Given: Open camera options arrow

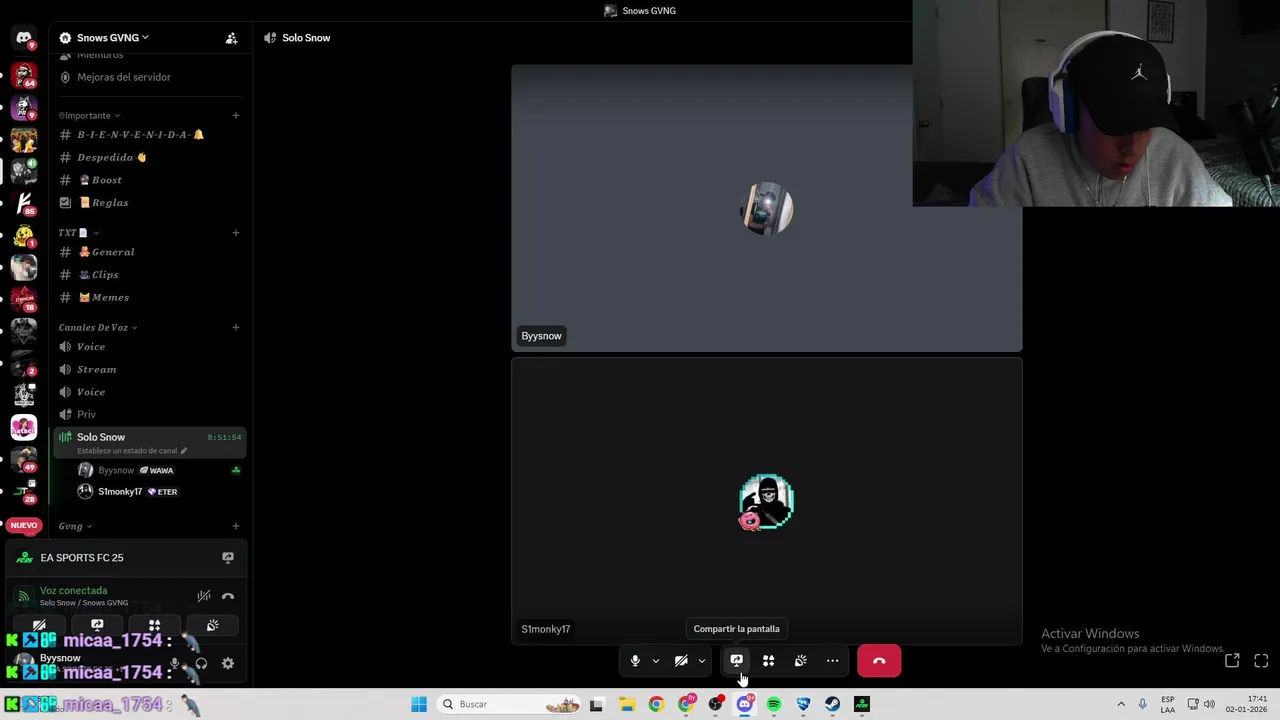Looking at the screenshot, I should click(702, 661).
